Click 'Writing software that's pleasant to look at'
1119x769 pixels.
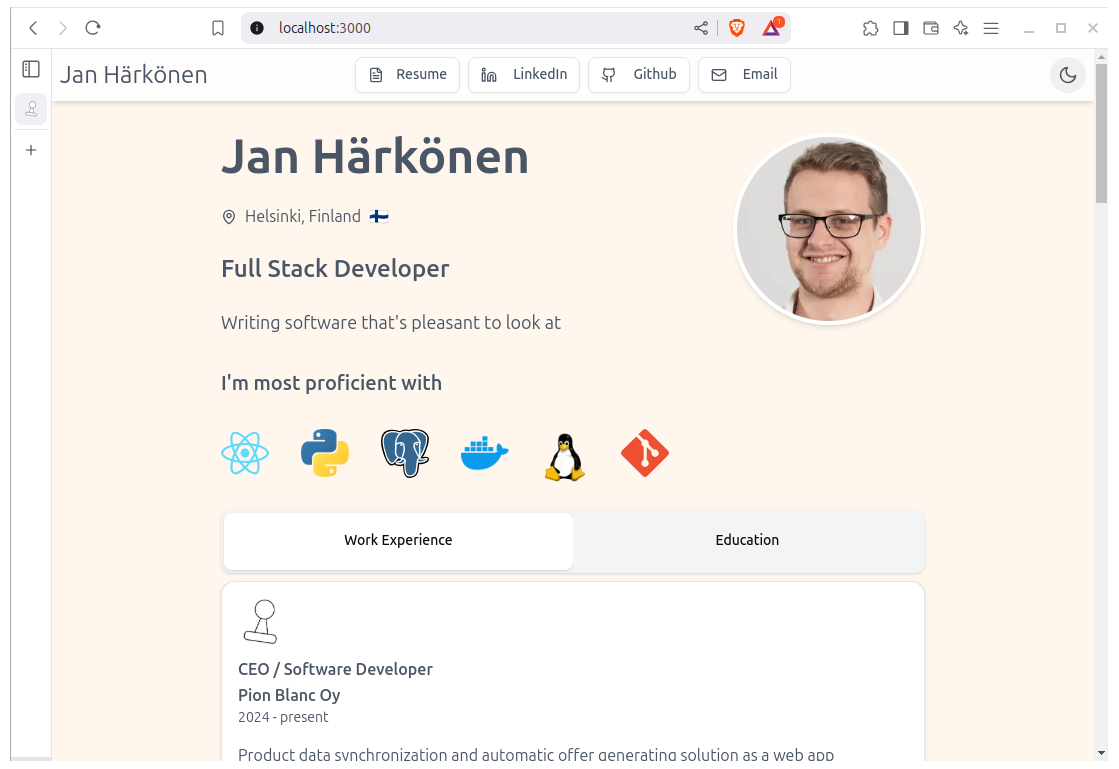[391, 322]
